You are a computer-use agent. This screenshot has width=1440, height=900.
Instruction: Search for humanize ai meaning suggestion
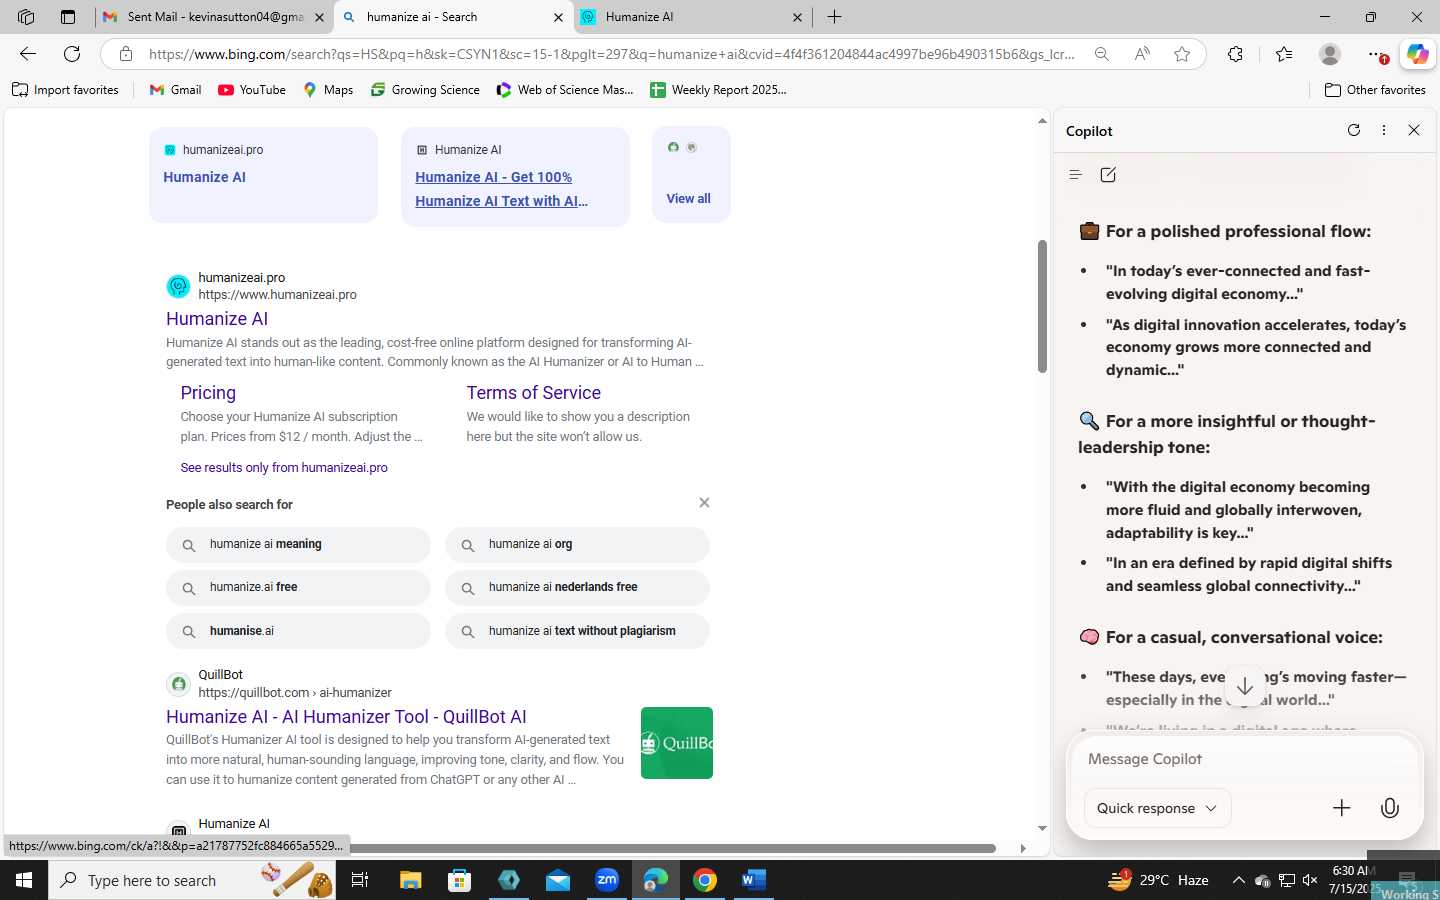coord(298,545)
